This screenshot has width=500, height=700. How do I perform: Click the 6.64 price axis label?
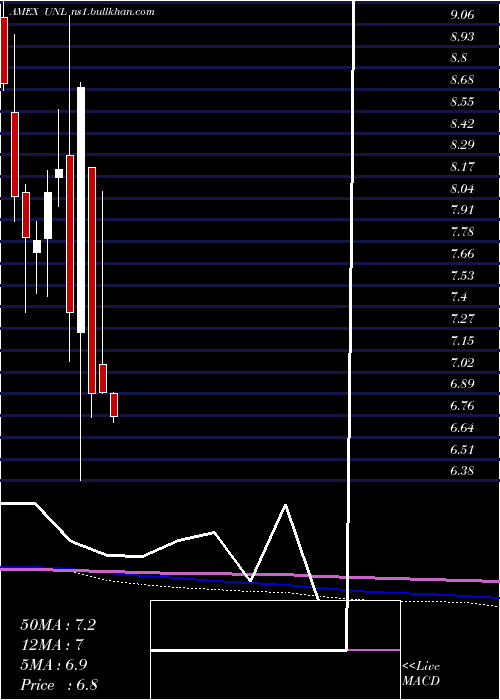462,428
